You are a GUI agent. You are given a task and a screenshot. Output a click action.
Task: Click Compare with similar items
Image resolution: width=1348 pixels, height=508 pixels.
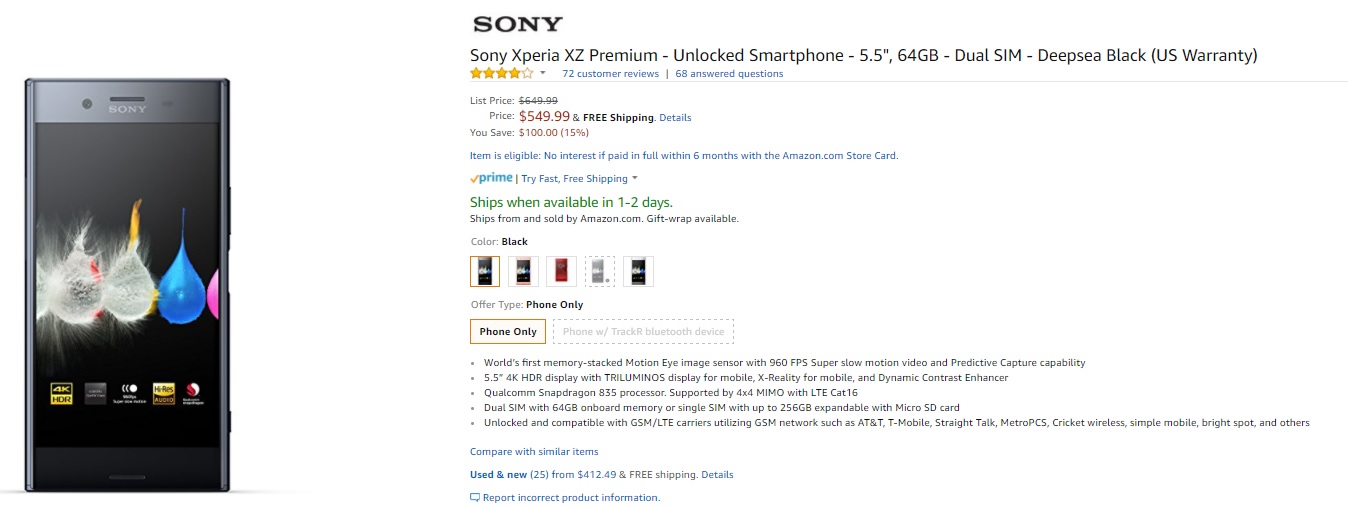534,452
